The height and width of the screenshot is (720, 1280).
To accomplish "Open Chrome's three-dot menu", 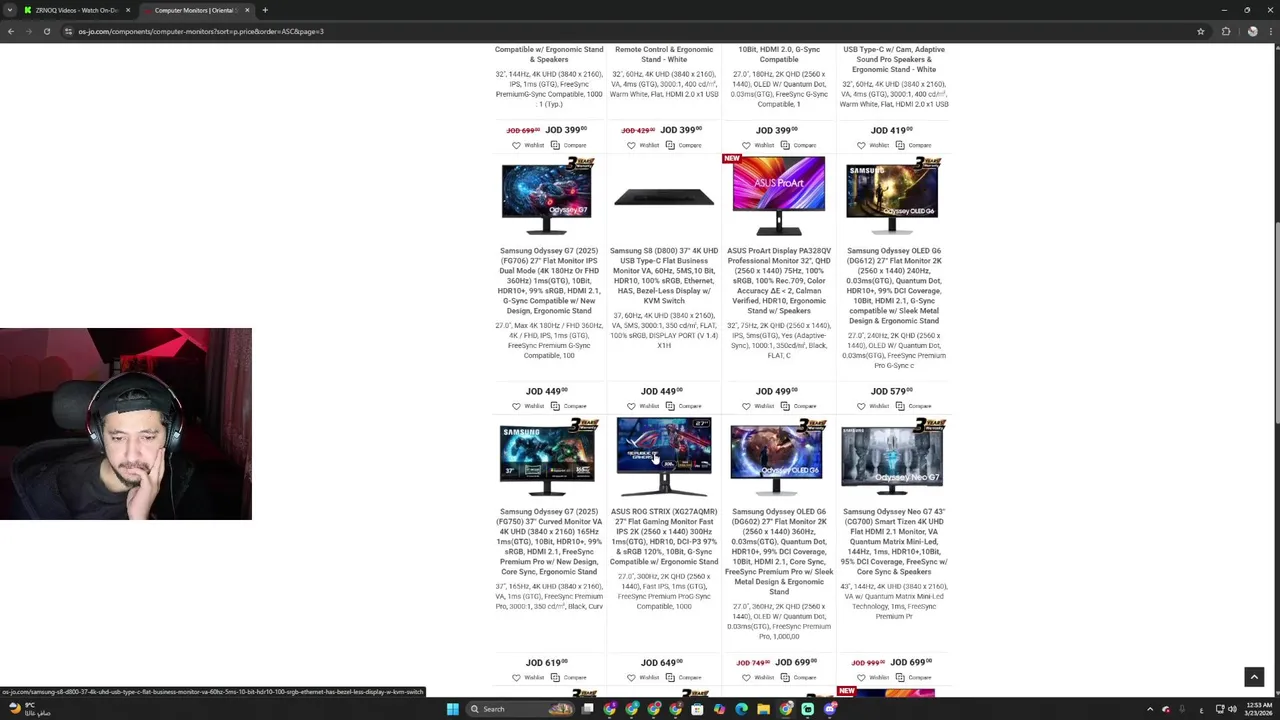I will click(1271, 31).
